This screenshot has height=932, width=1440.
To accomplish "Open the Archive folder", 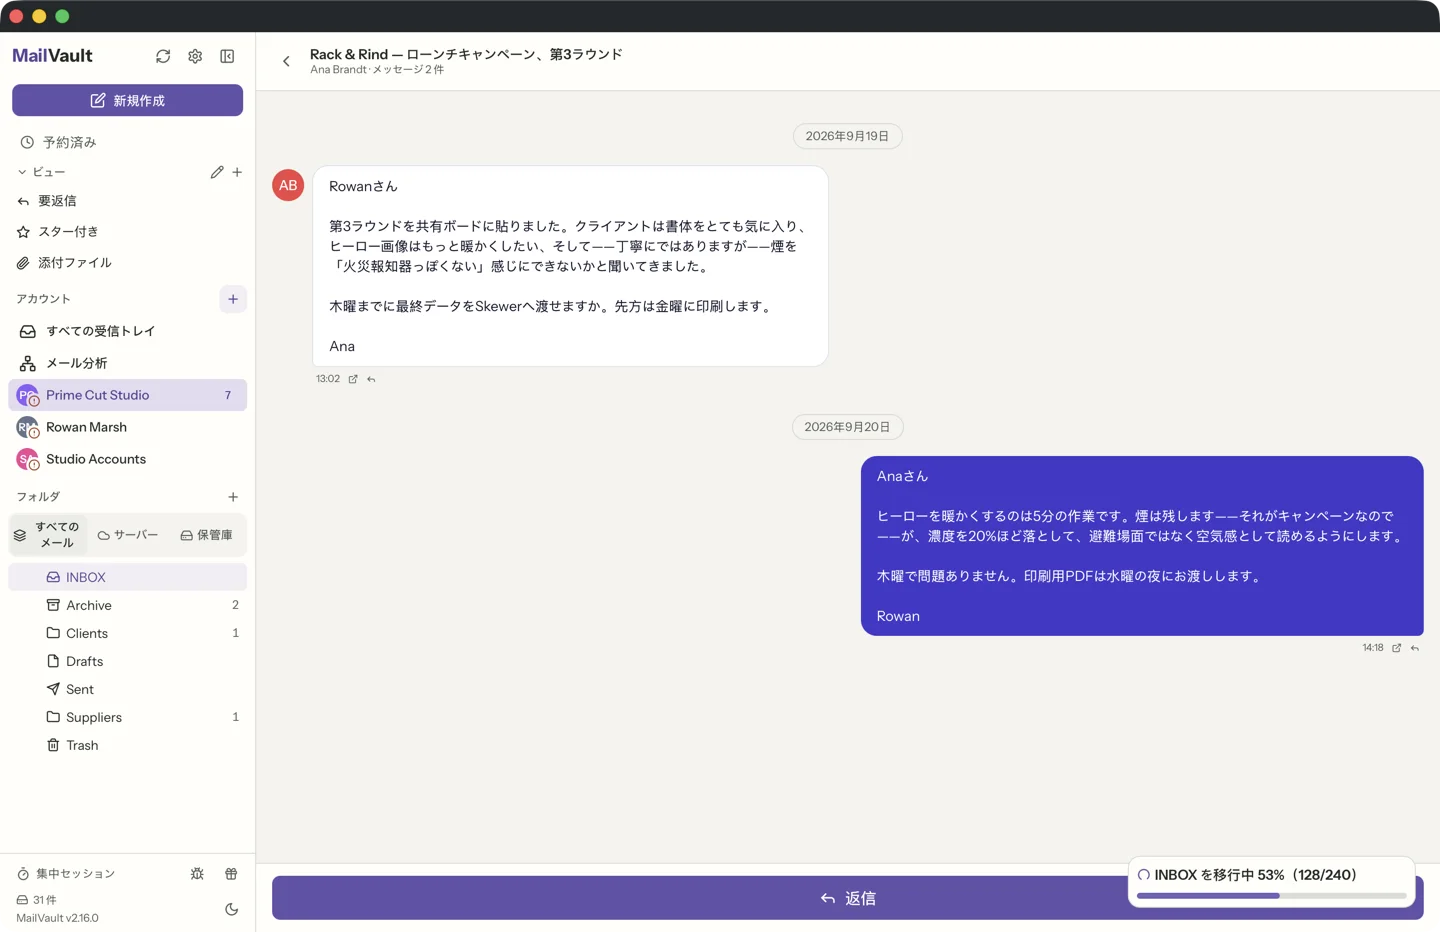I will [127, 605].
